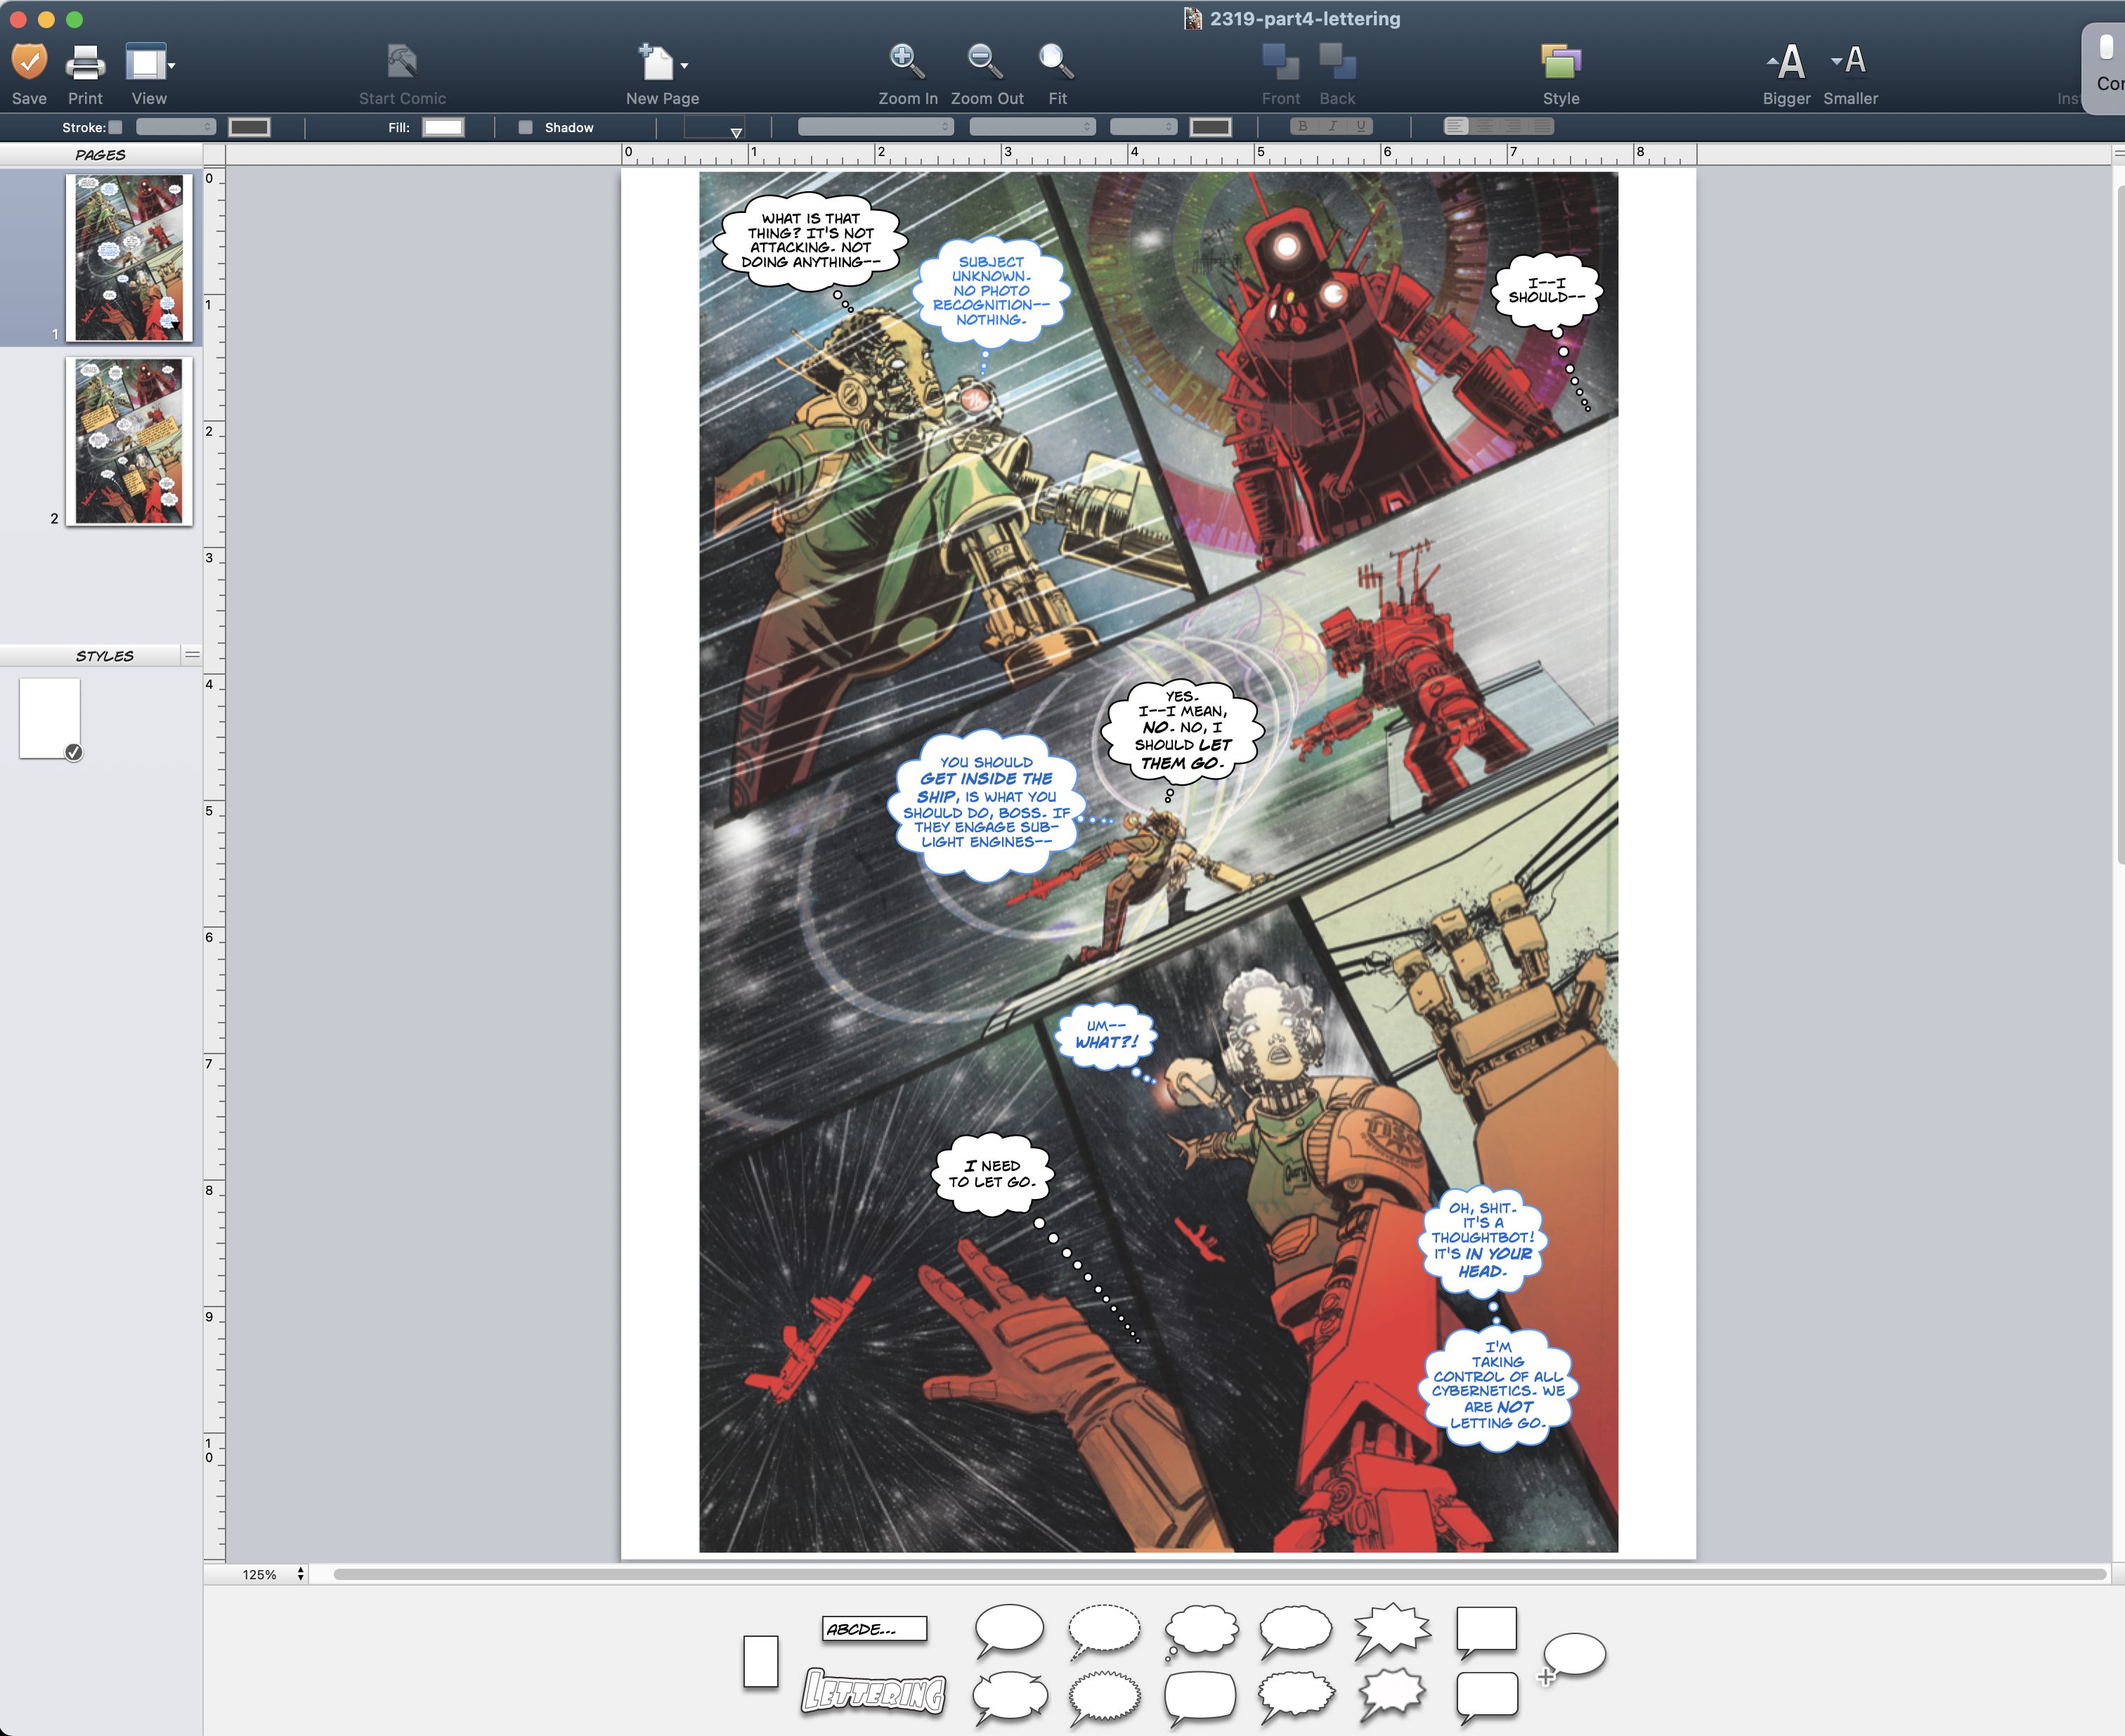Open the font style dropdown
The image size is (2125, 1736).
1032,127
